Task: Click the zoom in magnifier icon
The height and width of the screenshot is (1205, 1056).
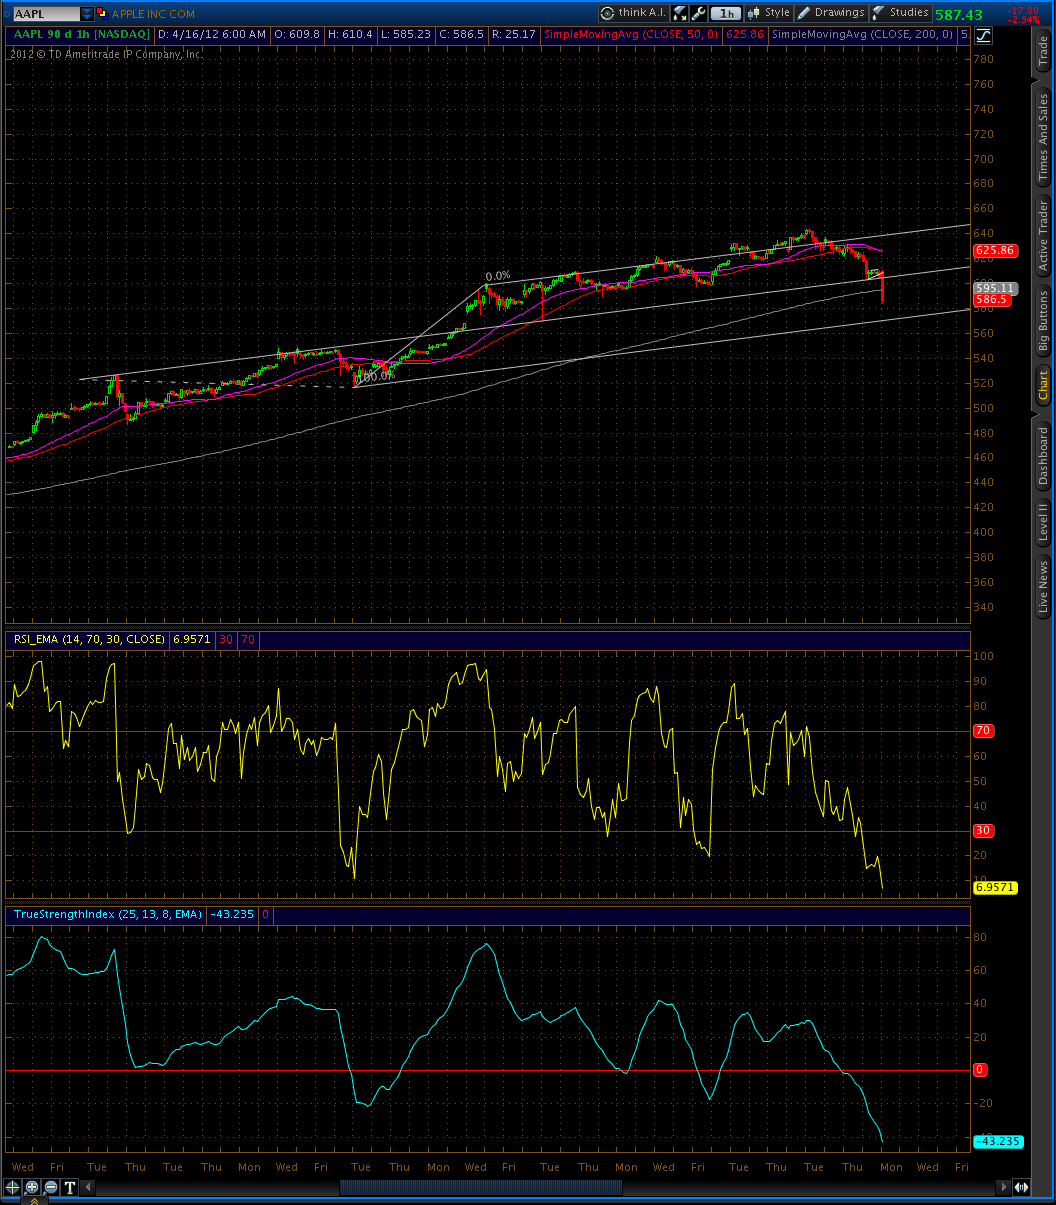Action: (32, 1187)
